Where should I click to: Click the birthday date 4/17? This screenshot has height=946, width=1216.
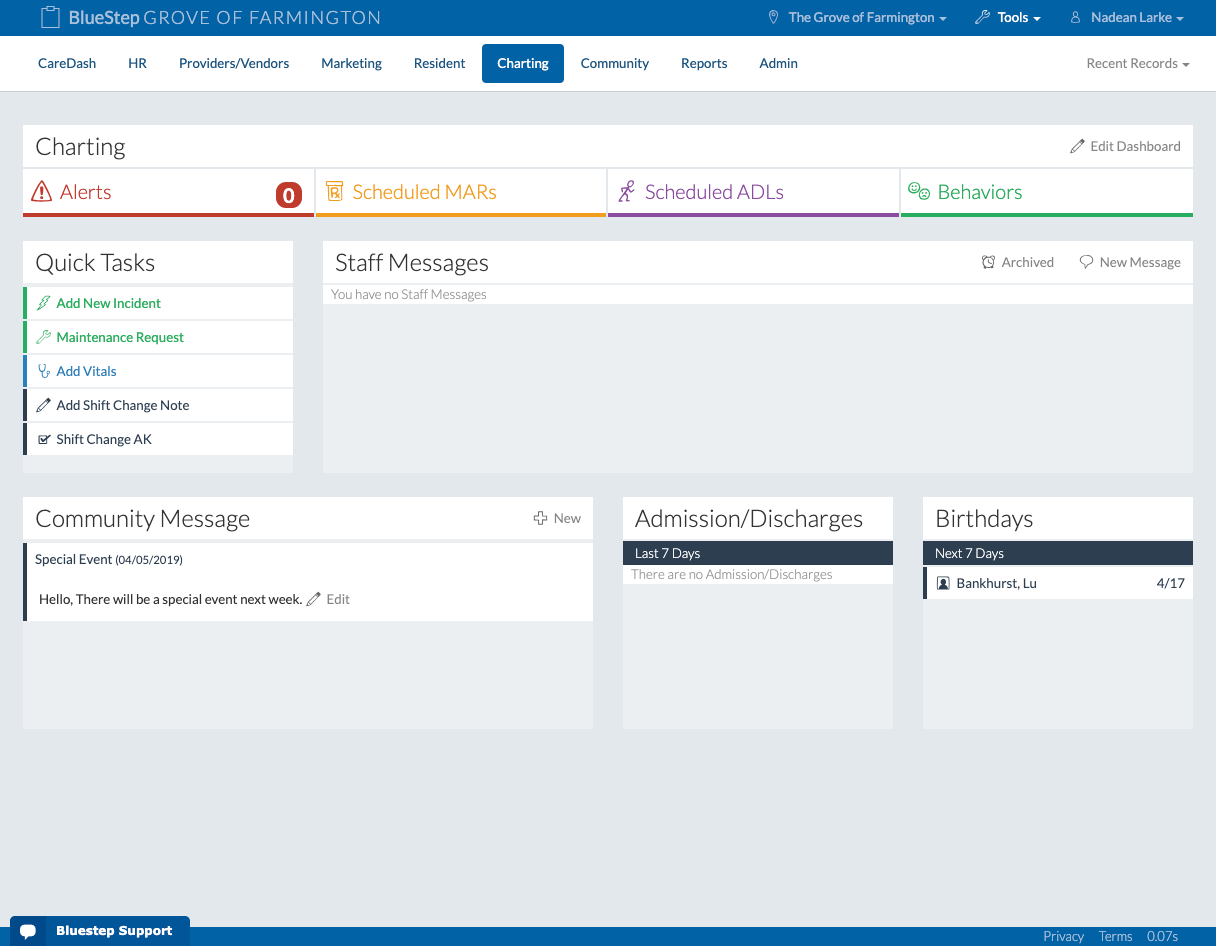click(1170, 583)
